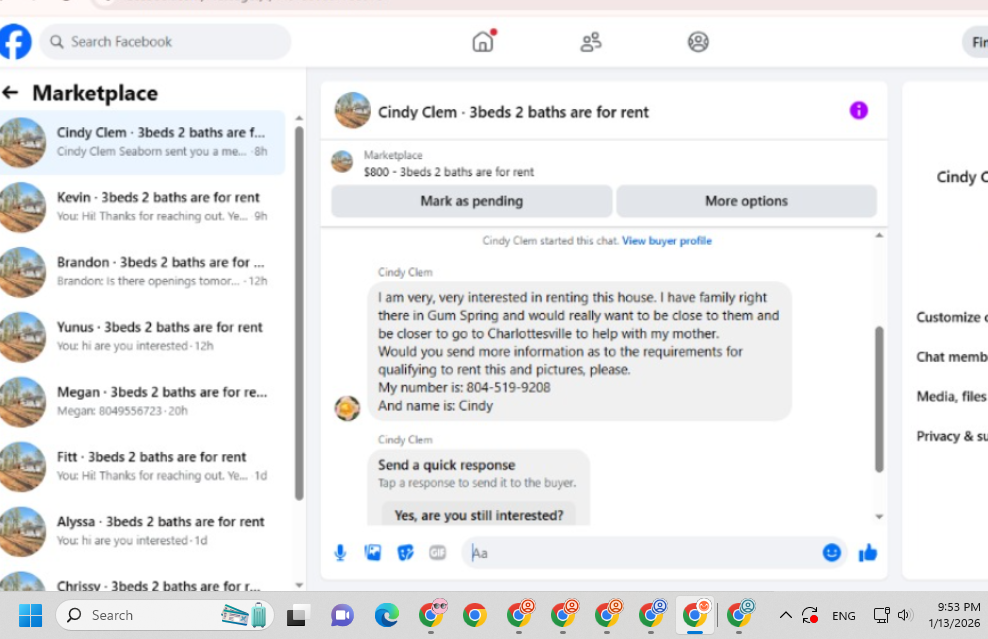
Task: Open Cindy Clem conversation in list
Action: pyautogui.click(x=142, y=142)
